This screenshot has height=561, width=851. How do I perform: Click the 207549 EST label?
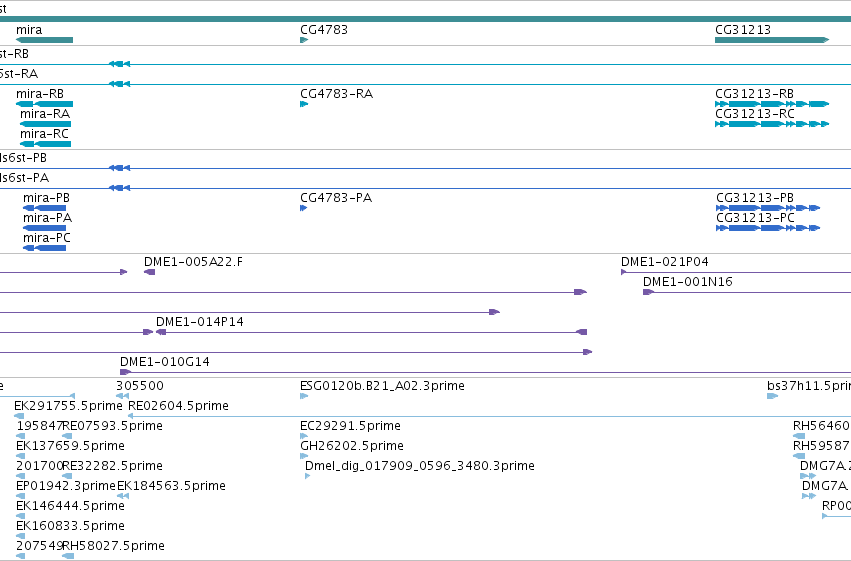(40, 546)
